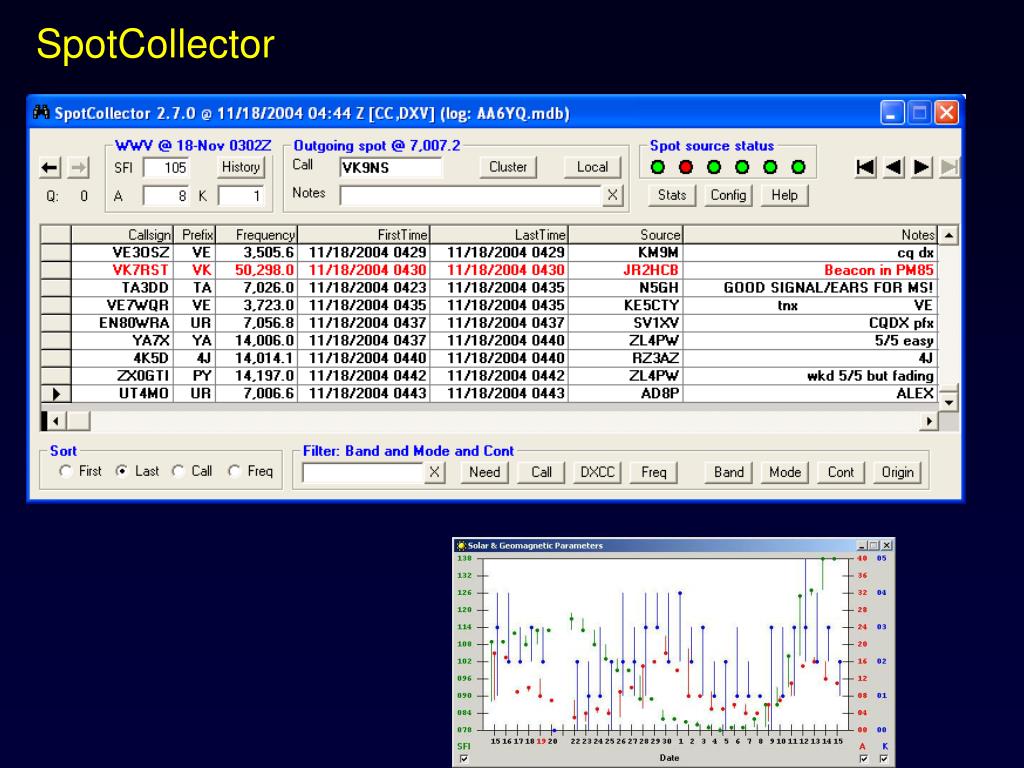
Task: Click the Prefix column header
Action: 195,235
